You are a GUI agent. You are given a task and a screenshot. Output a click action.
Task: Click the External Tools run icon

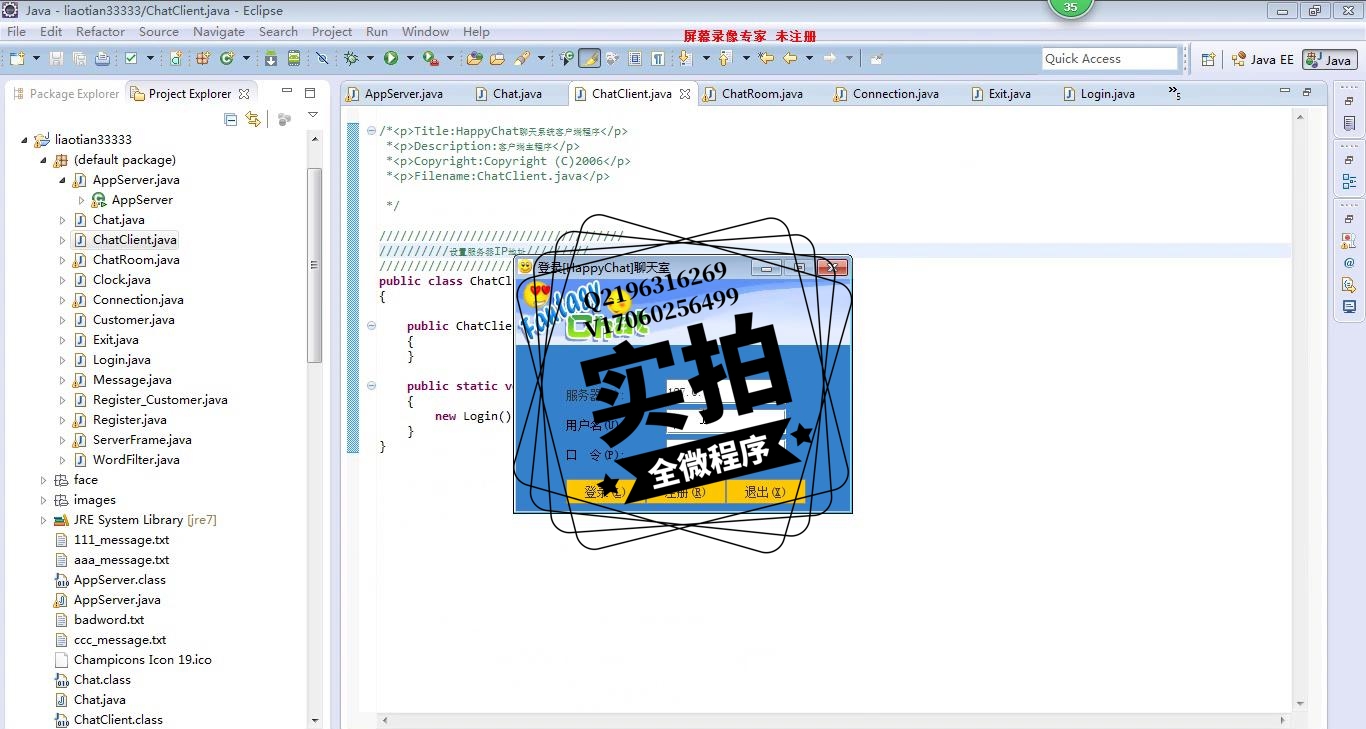tap(430, 59)
